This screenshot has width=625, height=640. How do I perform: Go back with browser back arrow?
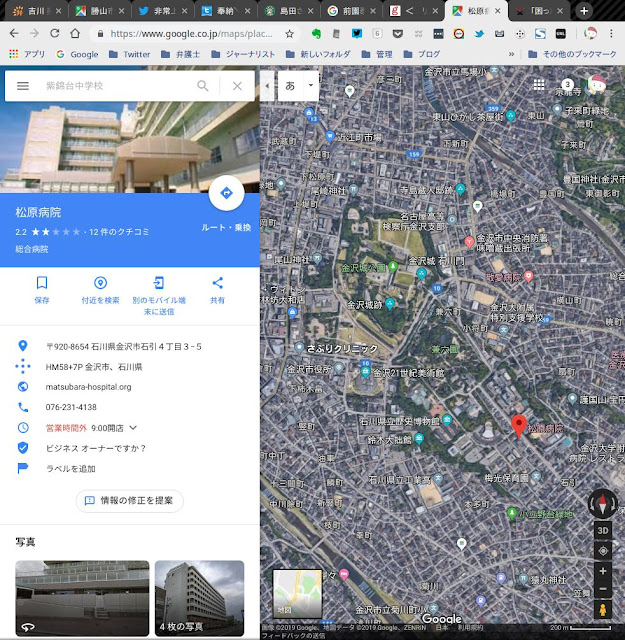(x=14, y=33)
